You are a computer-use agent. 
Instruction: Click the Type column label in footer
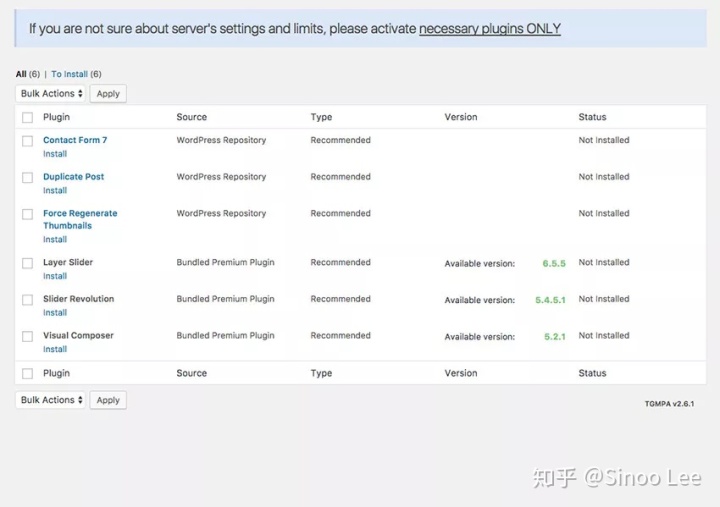(321, 373)
